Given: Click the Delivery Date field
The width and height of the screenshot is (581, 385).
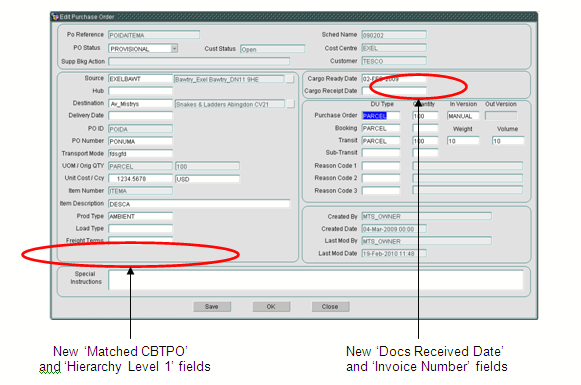Looking at the screenshot, I should click(x=140, y=116).
